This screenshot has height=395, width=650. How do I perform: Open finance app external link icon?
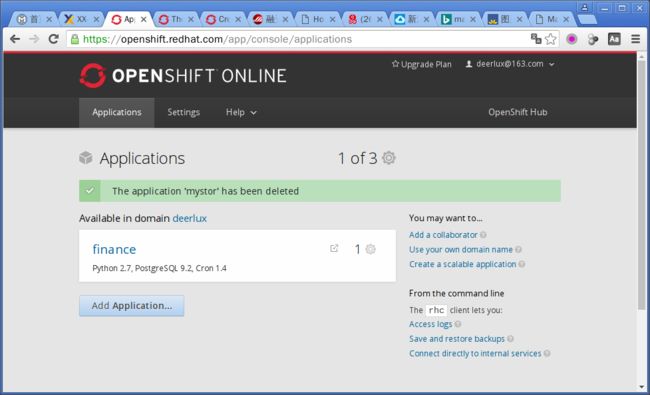(x=334, y=248)
